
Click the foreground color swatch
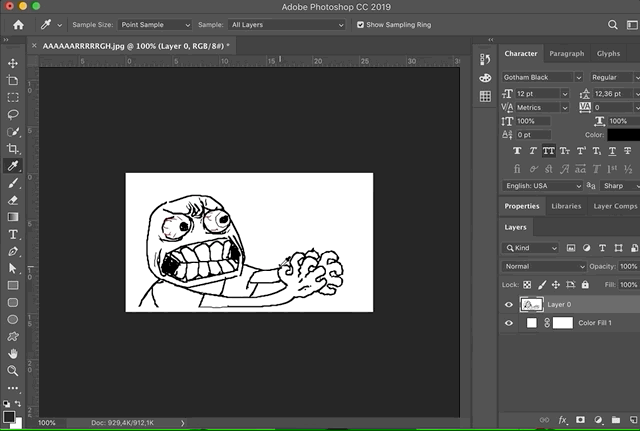(9, 417)
